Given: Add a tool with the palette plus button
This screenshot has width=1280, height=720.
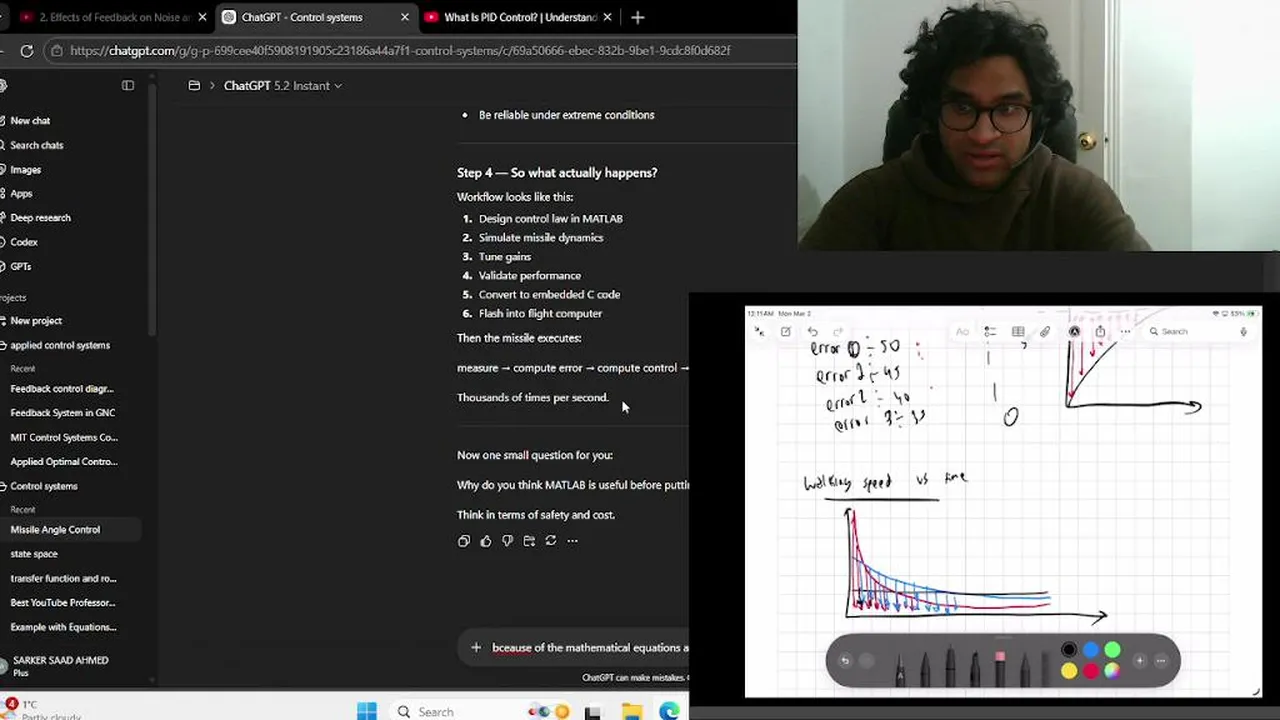Looking at the screenshot, I should click(1139, 660).
